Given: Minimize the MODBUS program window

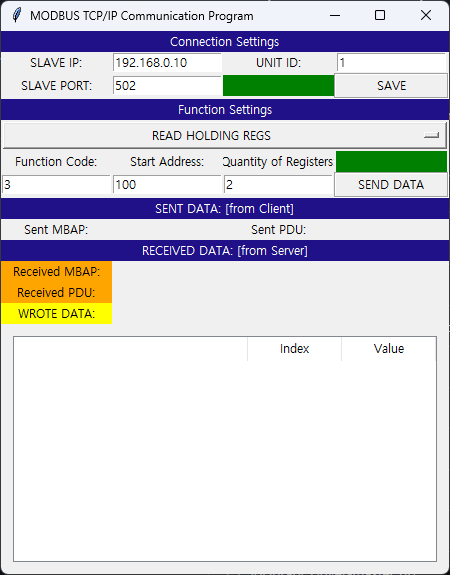Looking at the screenshot, I should pyautogui.click(x=335, y=15).
